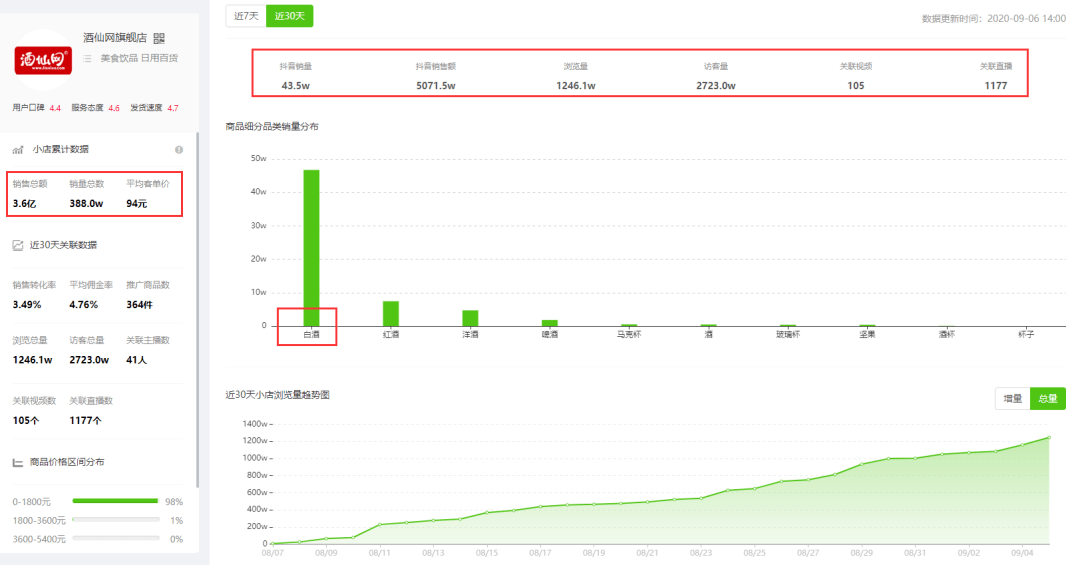1080x565 pixels.
Task: Click the bar icon beside 商品价格区间分布
Action: click(18, 462)
